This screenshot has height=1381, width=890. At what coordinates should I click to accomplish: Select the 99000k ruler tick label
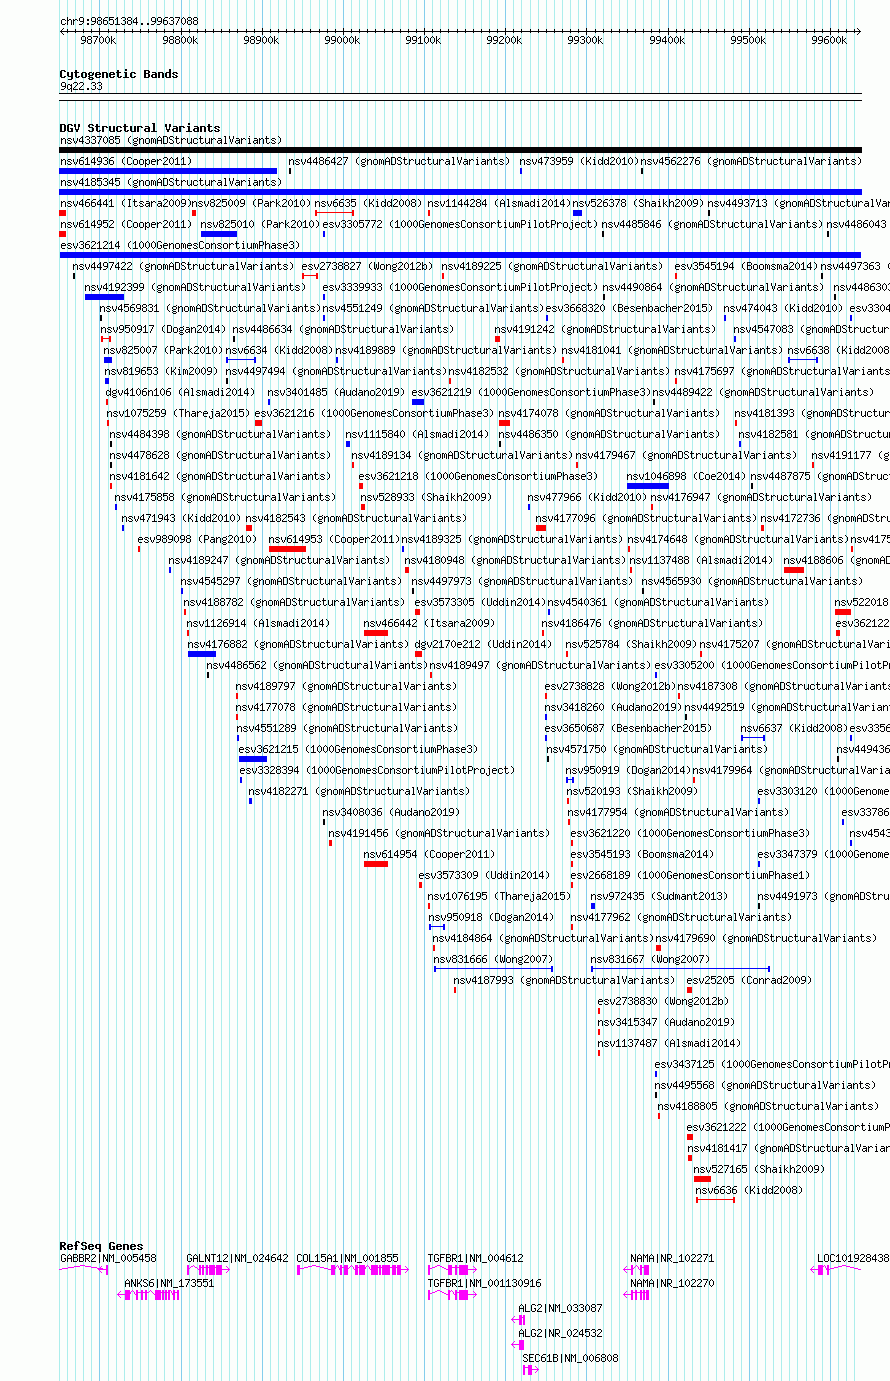coord(342,41)
